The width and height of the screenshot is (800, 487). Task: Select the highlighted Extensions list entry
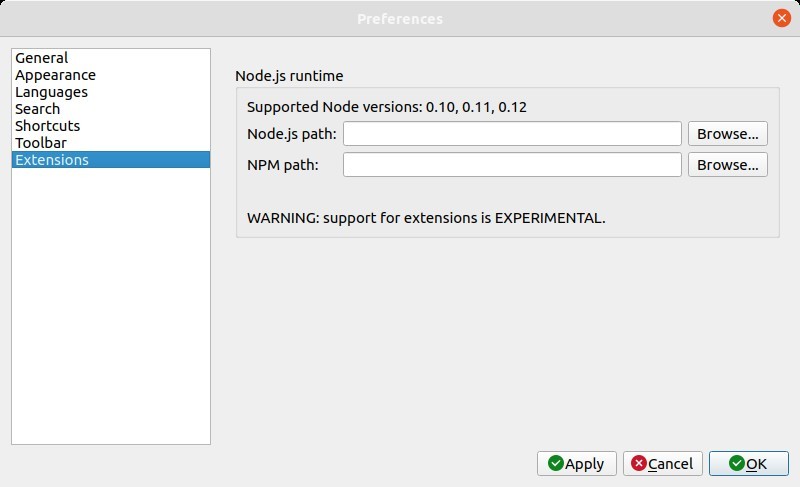tap(52, 160)
